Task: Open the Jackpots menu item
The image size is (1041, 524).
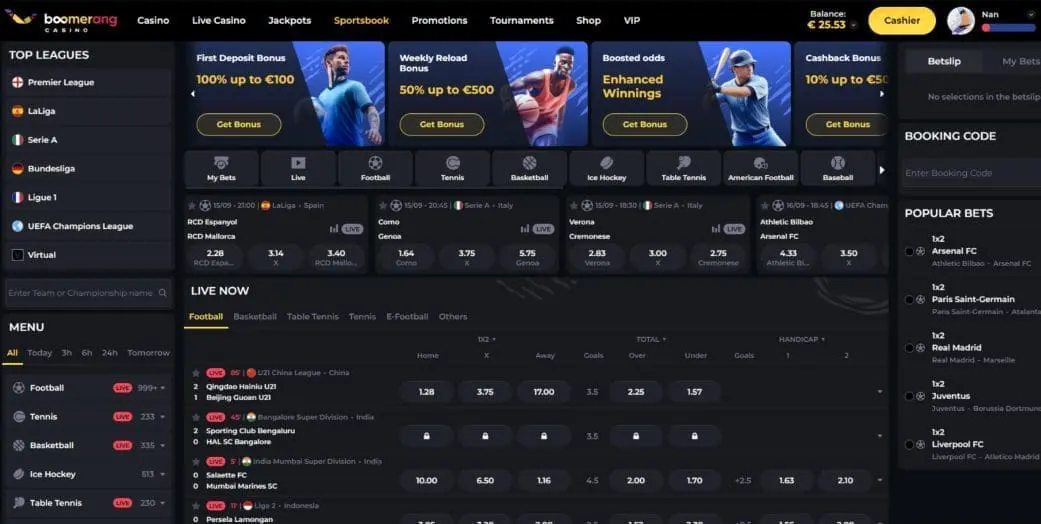Action: pyautogui.click(x=289, y=20)
